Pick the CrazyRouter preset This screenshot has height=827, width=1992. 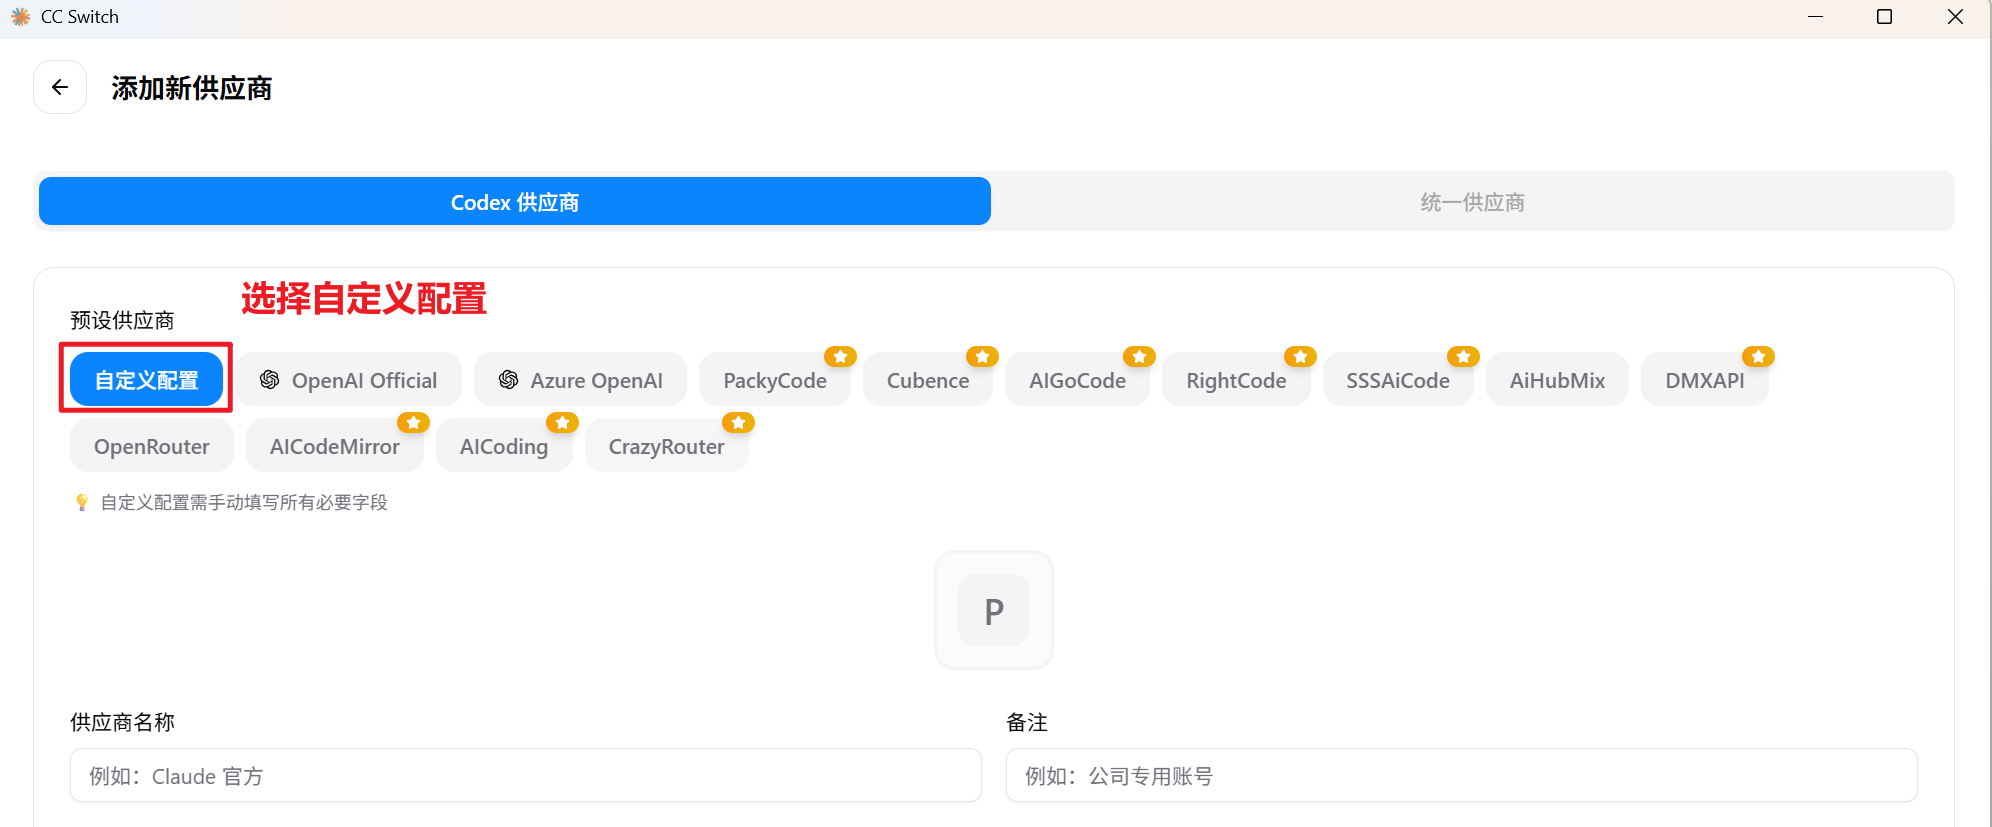pyautogui.click(x=667, y=445)
